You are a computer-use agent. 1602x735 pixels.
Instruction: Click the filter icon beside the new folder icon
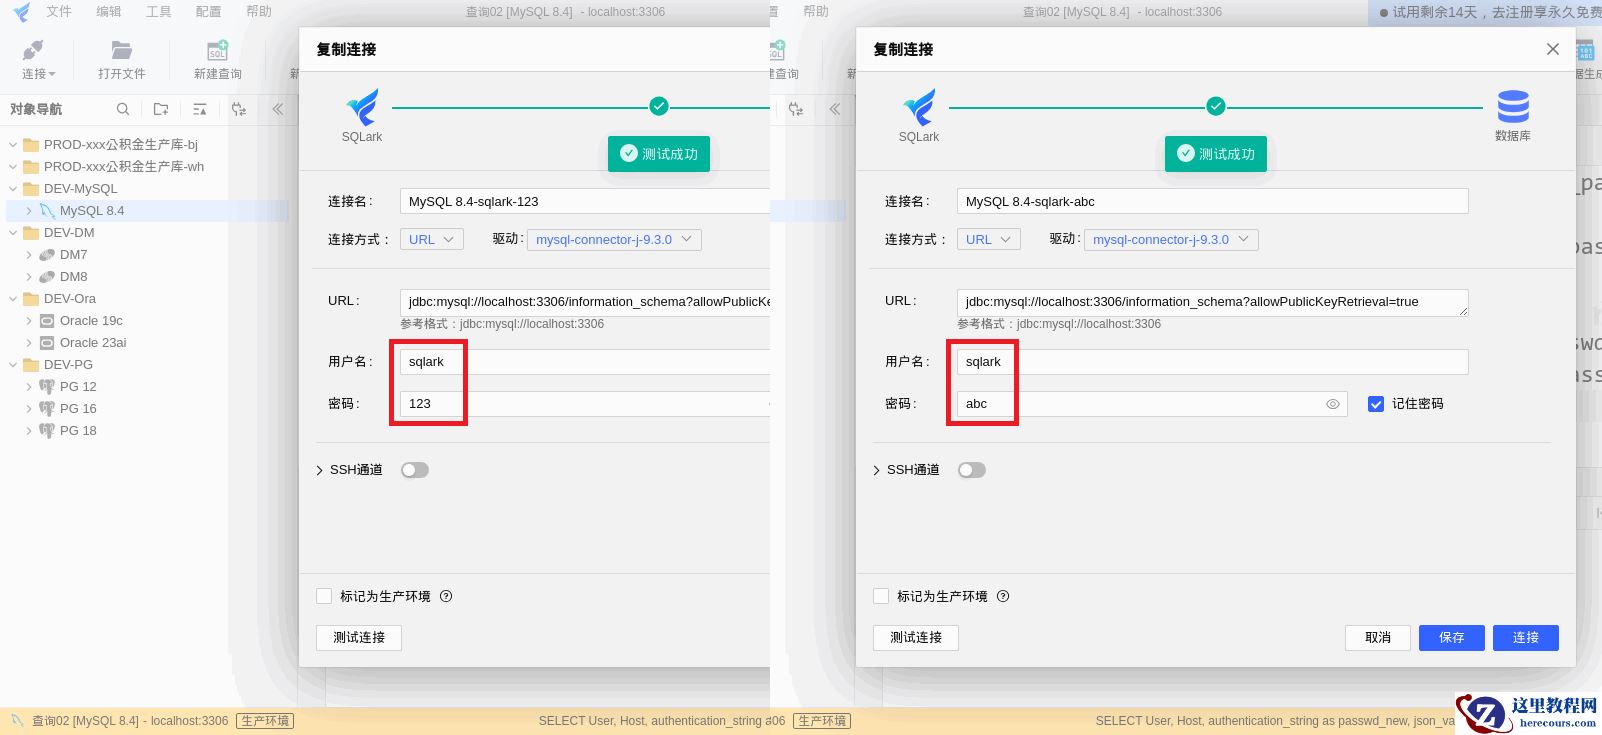coord(200,109)
